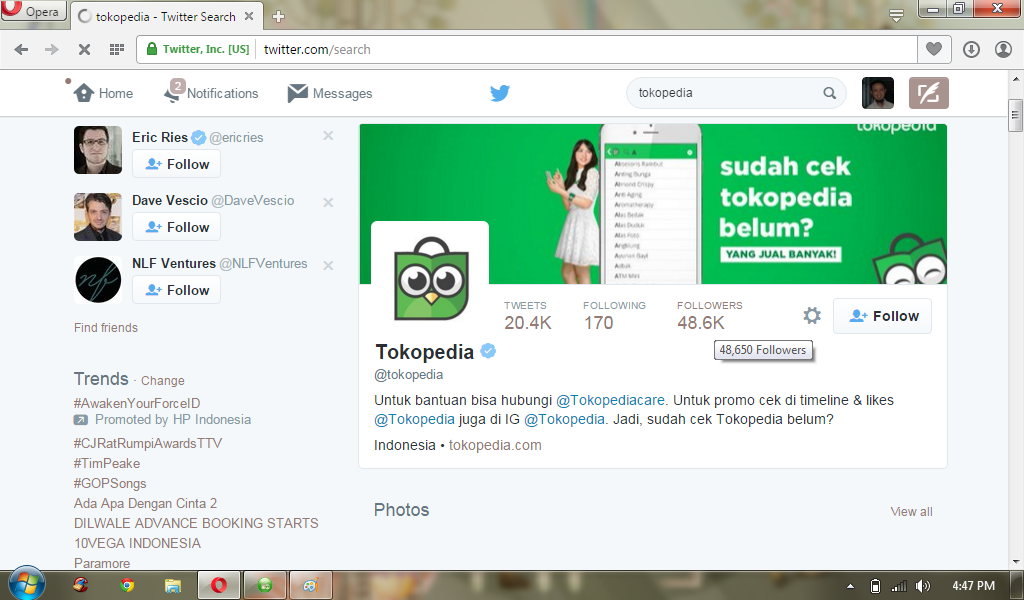Open a new tab with plus button
Image resolution: width=1024 pixels, height=600 pixels.
278,16
